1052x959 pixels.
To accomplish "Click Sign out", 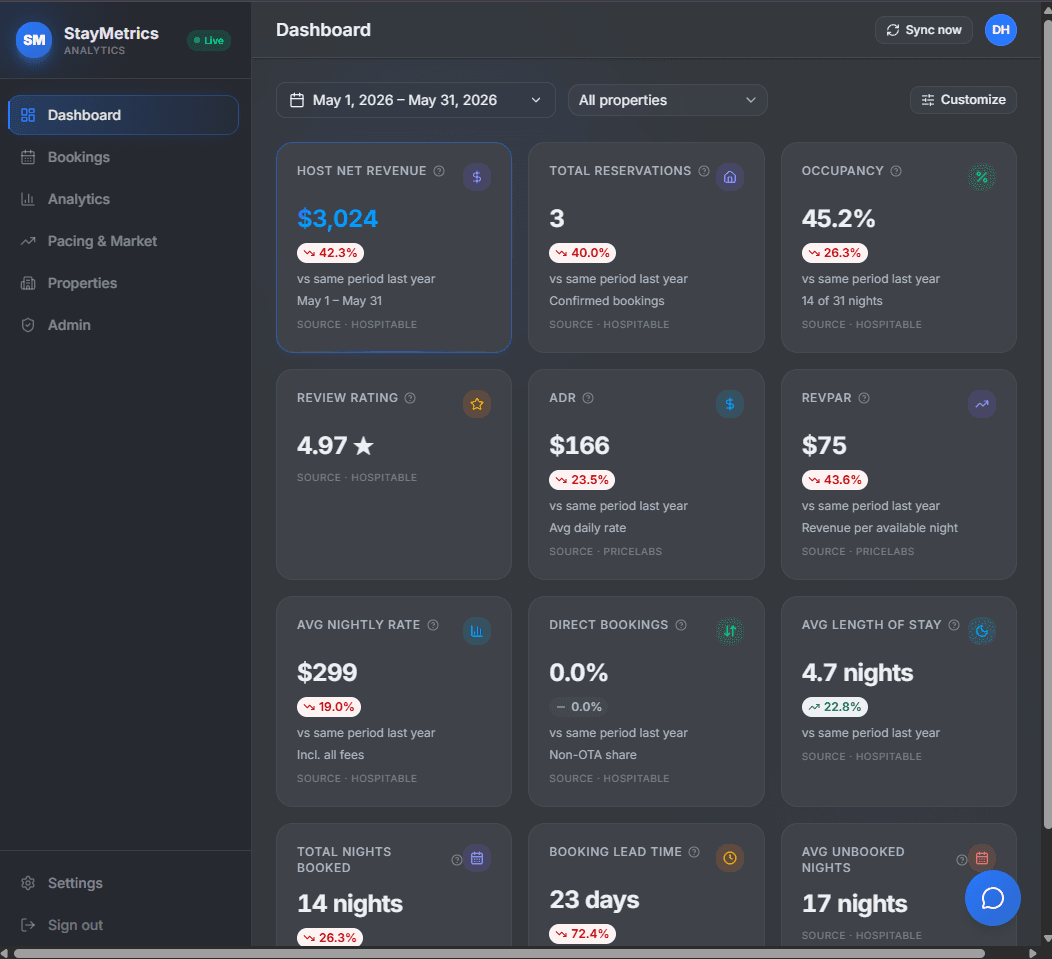I will [123, 925].
